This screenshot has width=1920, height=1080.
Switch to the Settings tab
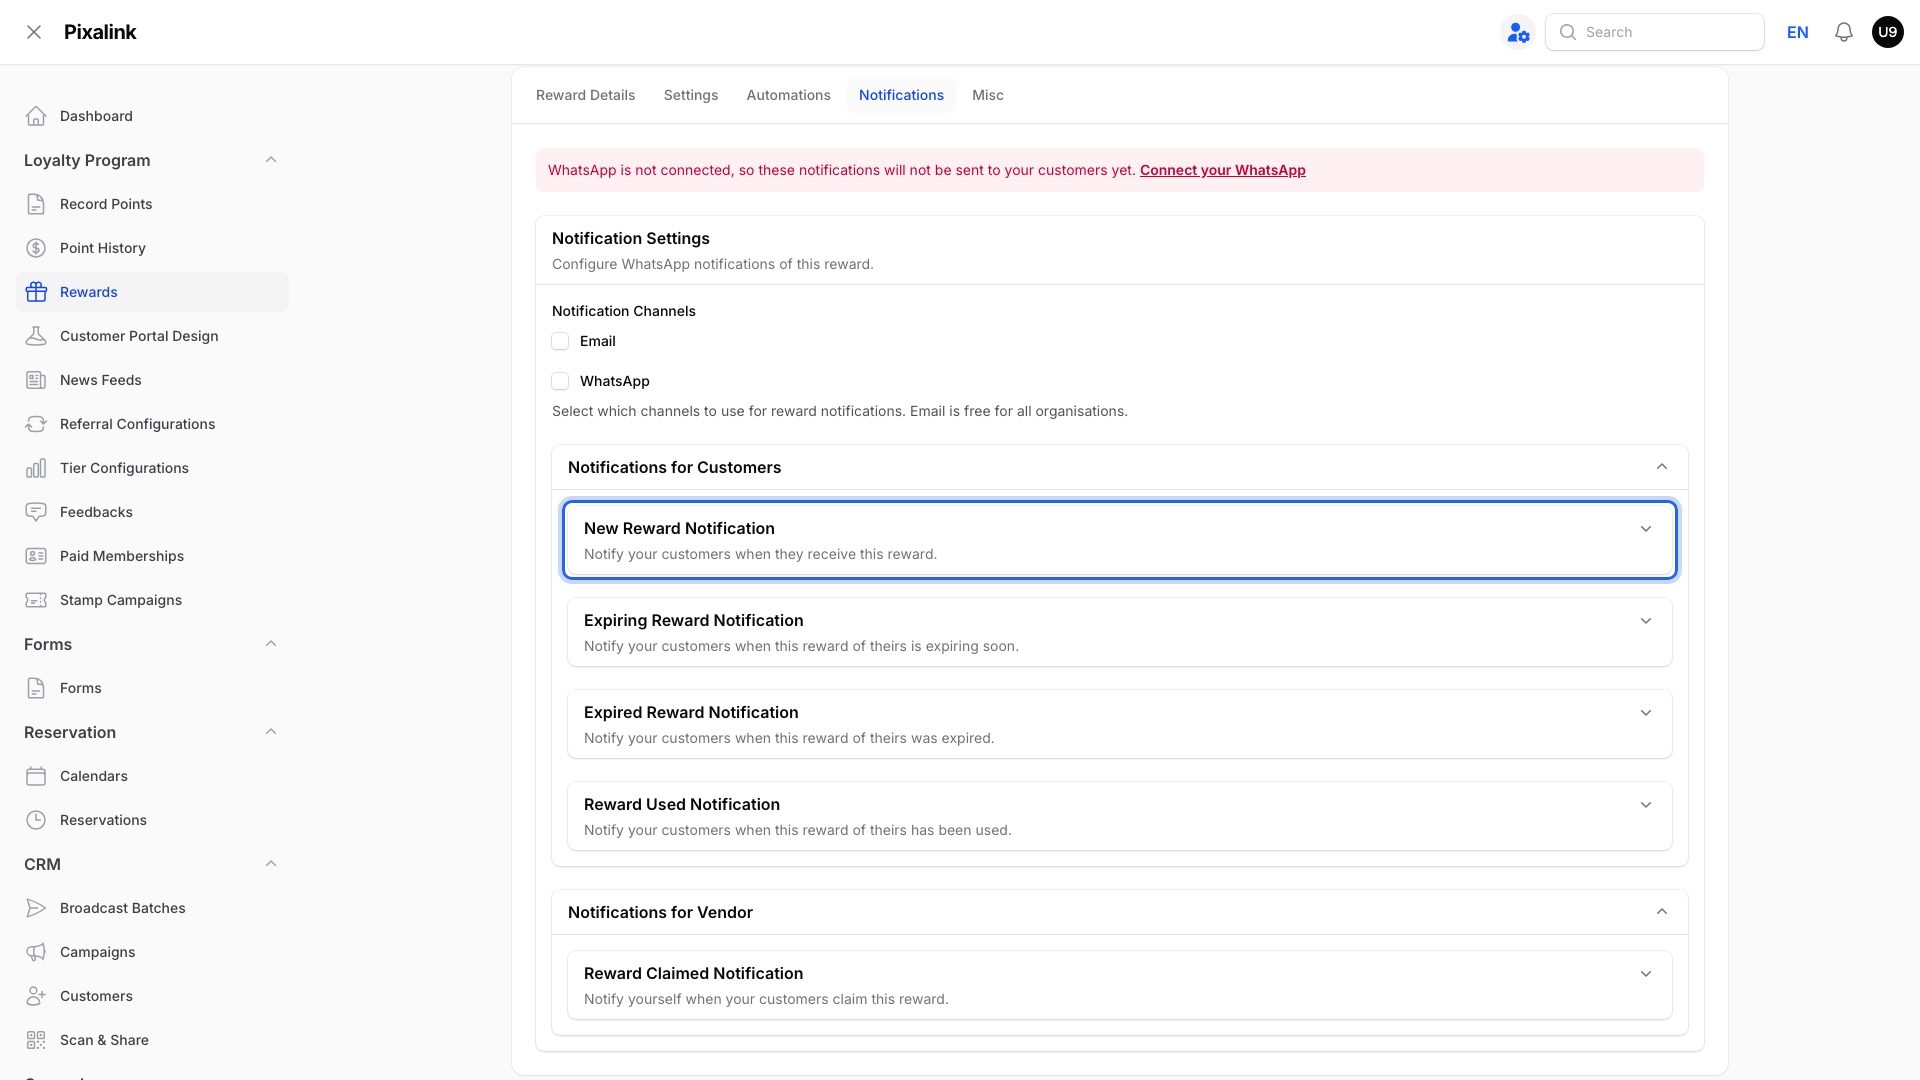[691, 95]
